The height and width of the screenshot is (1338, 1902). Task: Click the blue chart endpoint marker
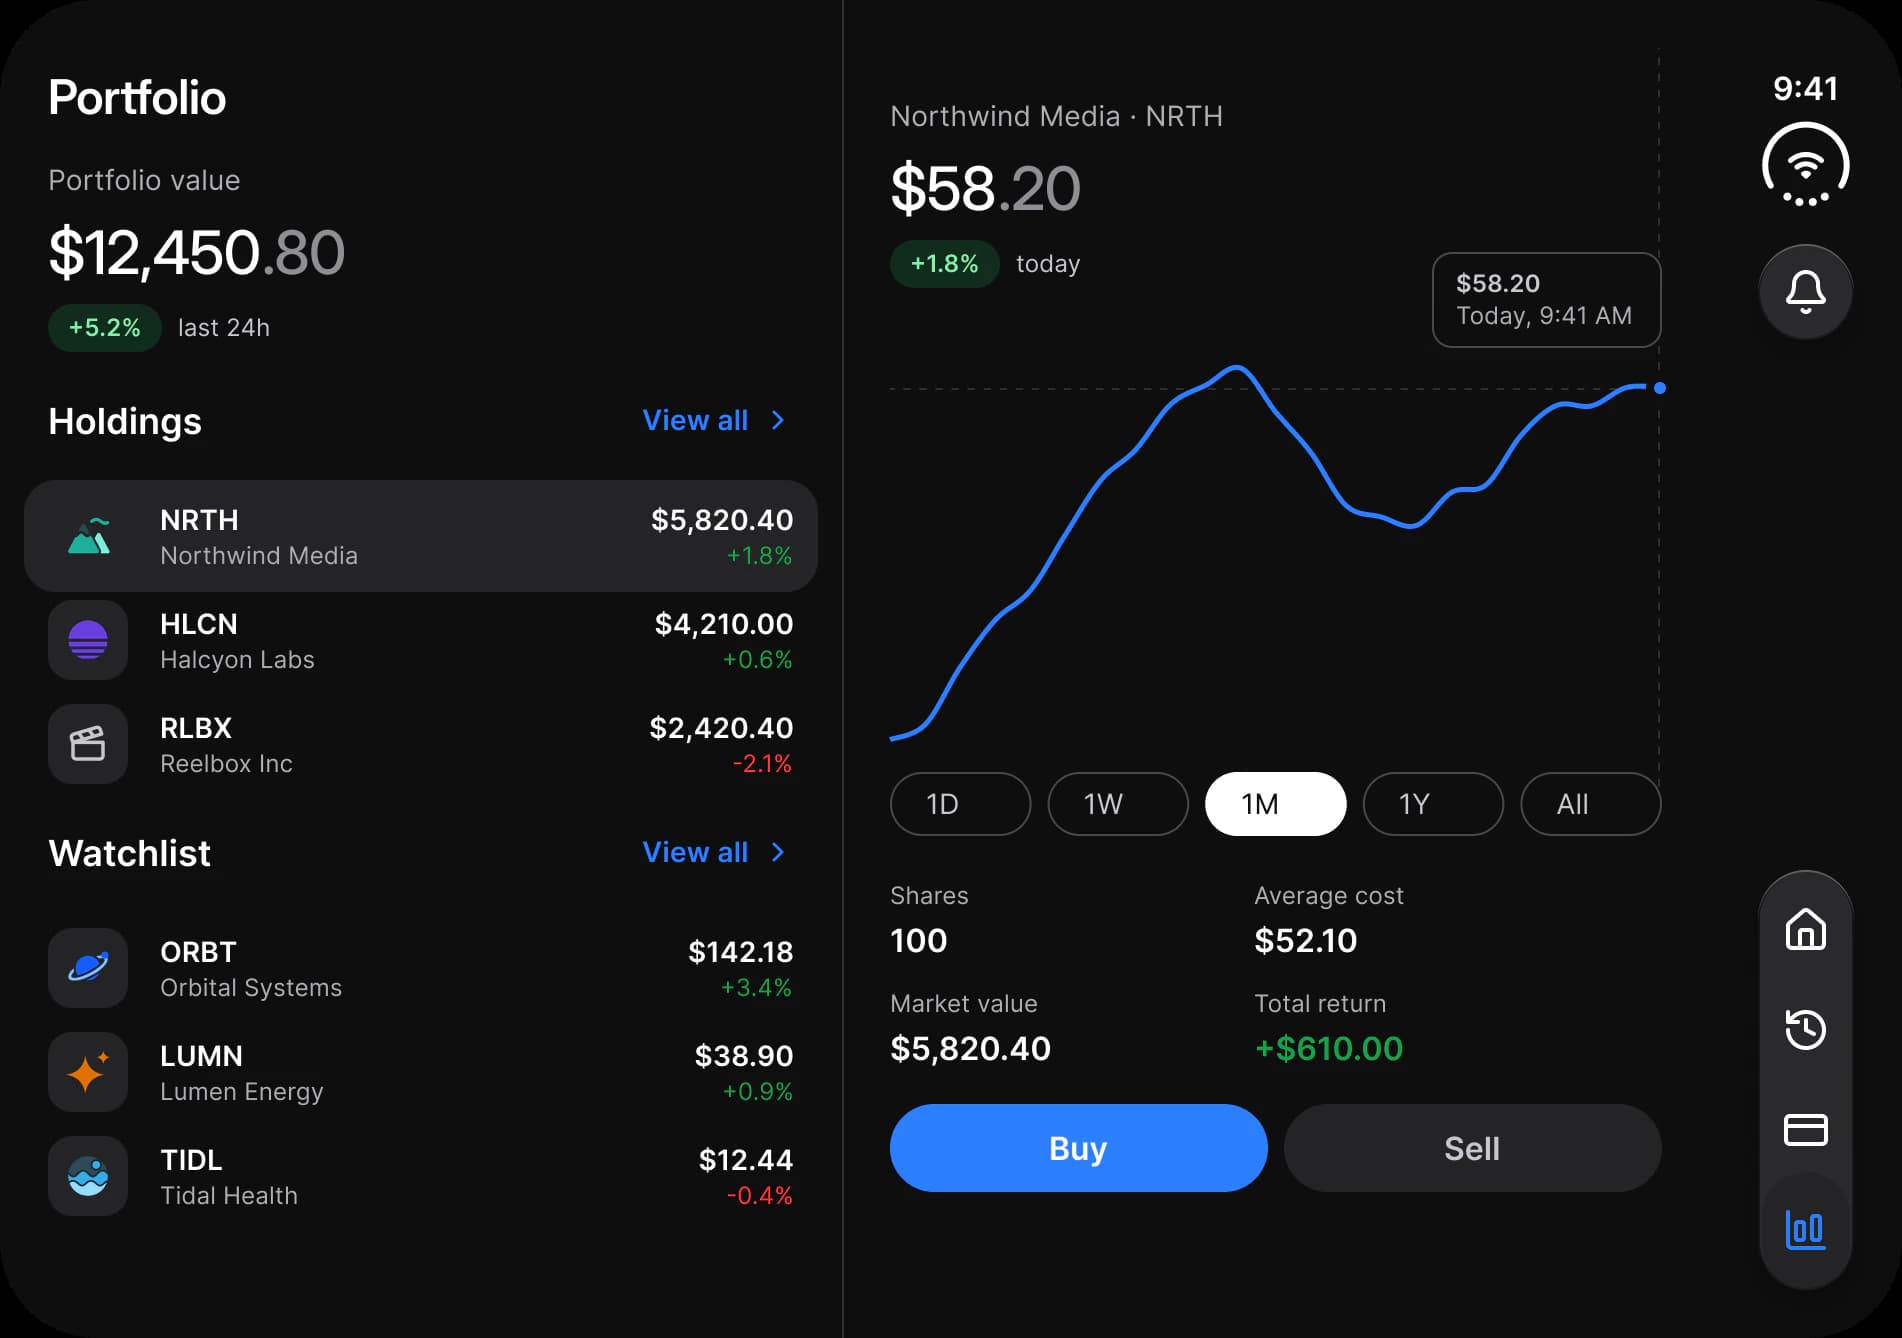1660,388
